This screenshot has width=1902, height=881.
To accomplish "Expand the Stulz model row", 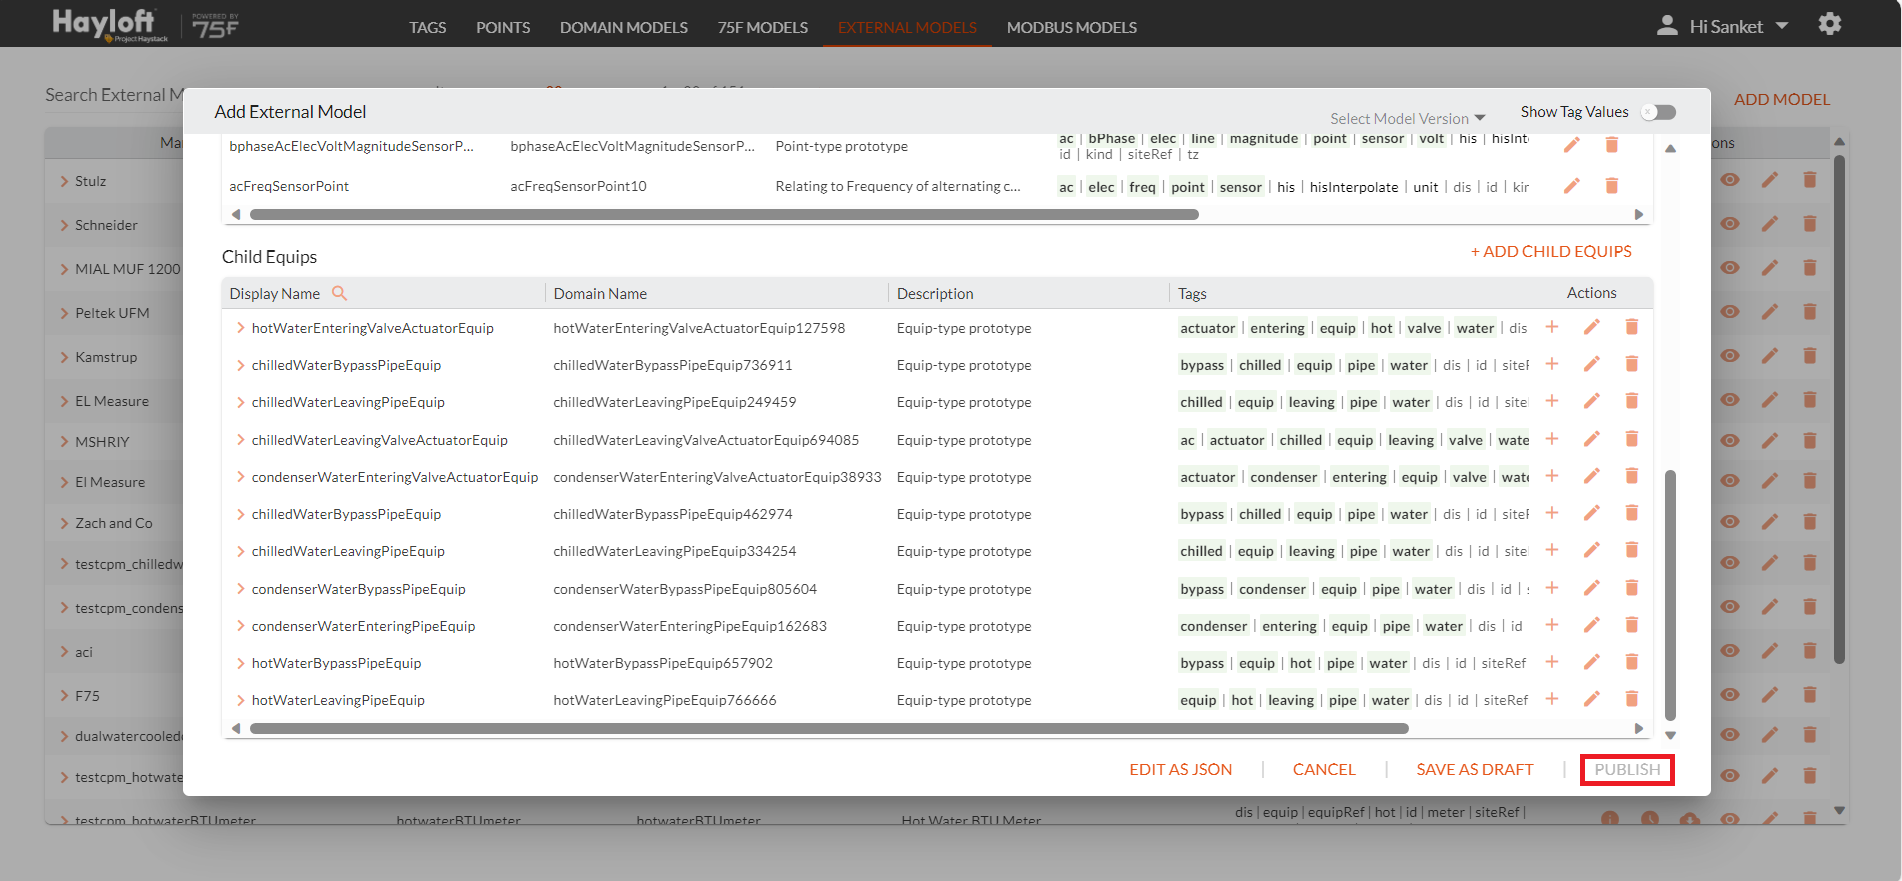I will click(64, 181).
